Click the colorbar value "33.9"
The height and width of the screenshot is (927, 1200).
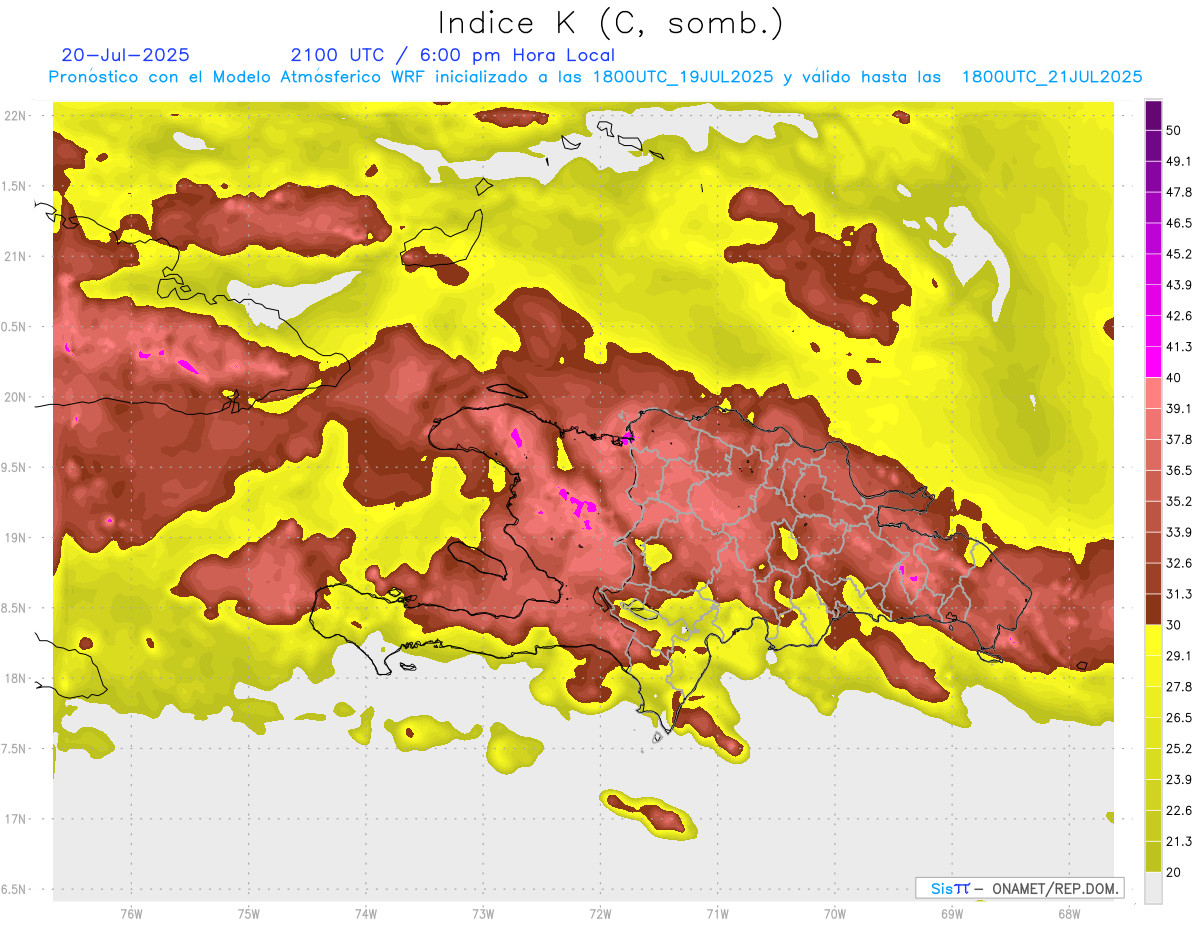pyautogui.click(x=1178, y=532)
